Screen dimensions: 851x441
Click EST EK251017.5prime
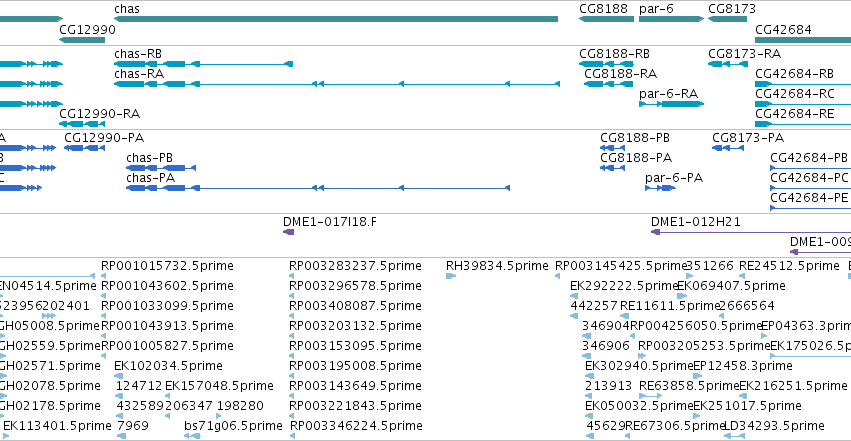pos(747,406)
